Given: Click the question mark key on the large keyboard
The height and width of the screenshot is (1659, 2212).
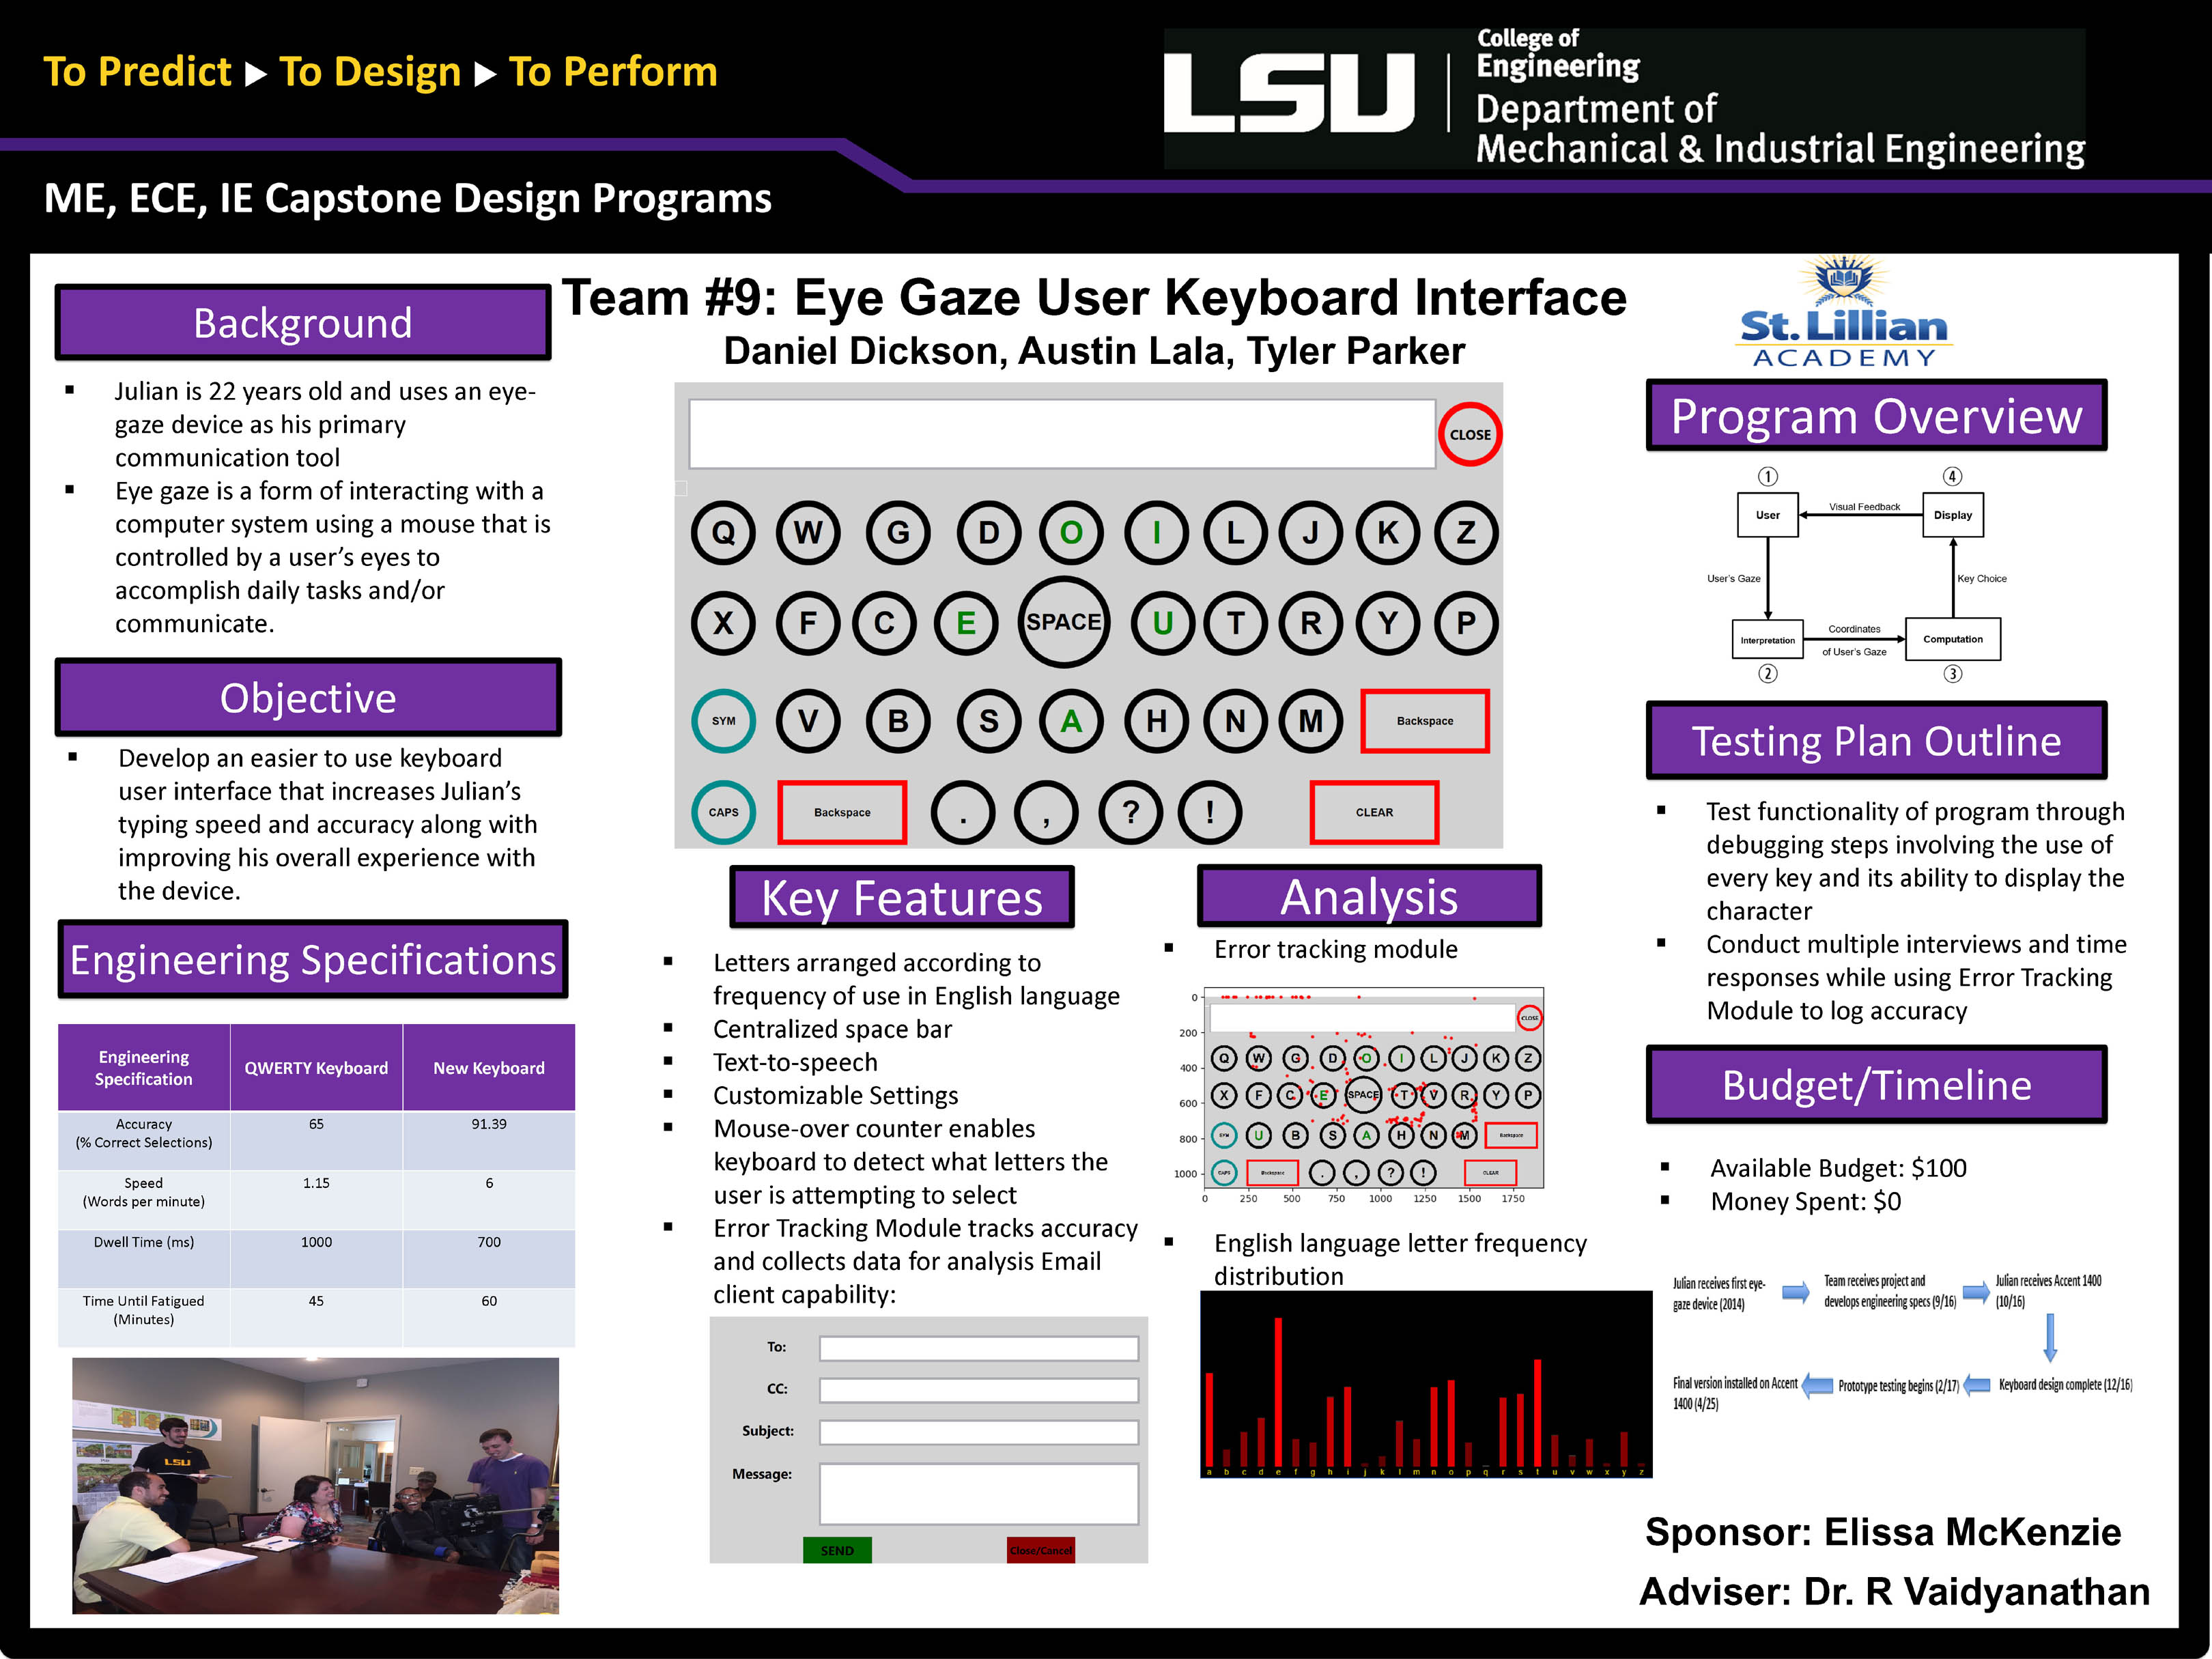Looking at the screenshot, I should click(1130, 812).
